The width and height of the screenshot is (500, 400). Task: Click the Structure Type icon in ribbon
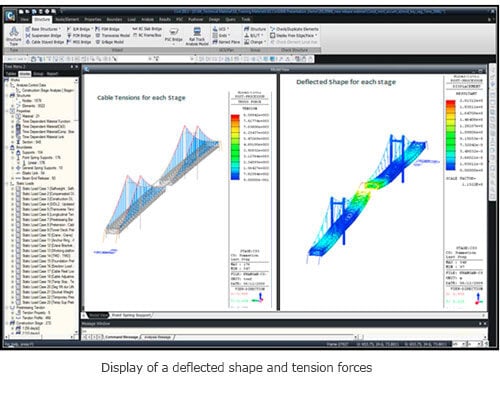[14, 36]
